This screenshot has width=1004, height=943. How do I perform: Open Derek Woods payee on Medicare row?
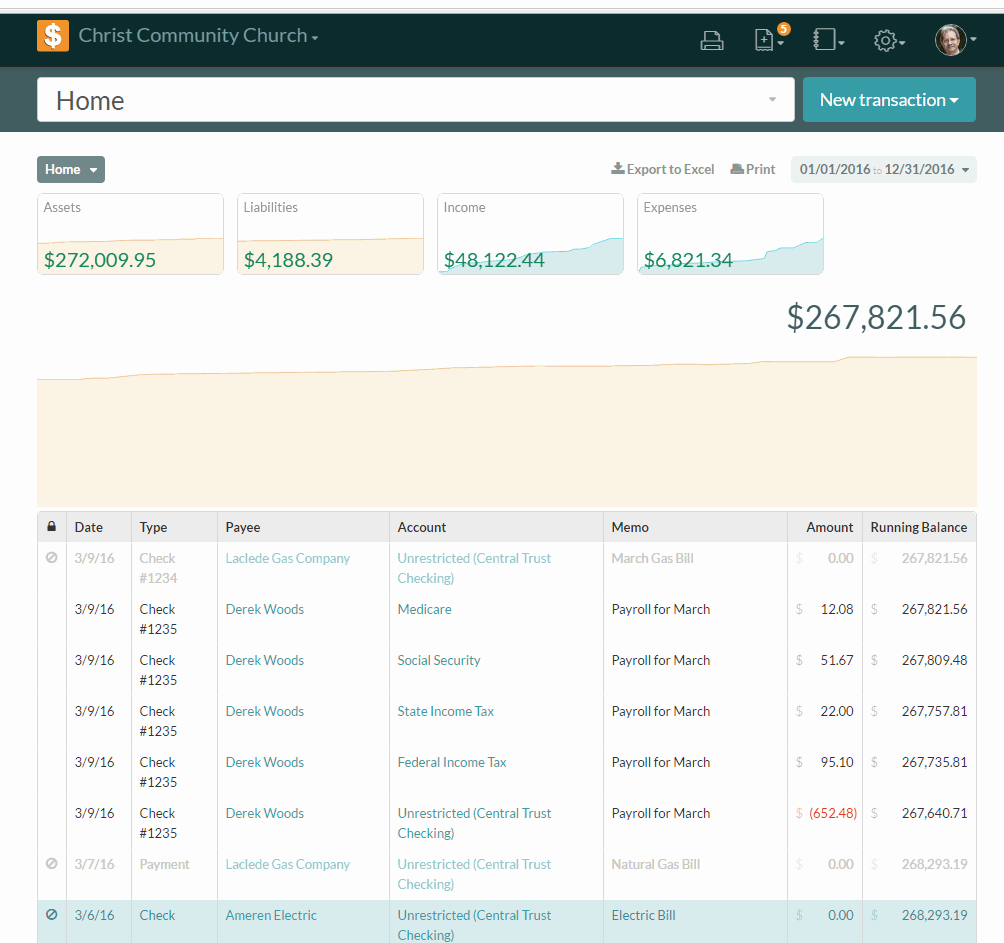264,609
